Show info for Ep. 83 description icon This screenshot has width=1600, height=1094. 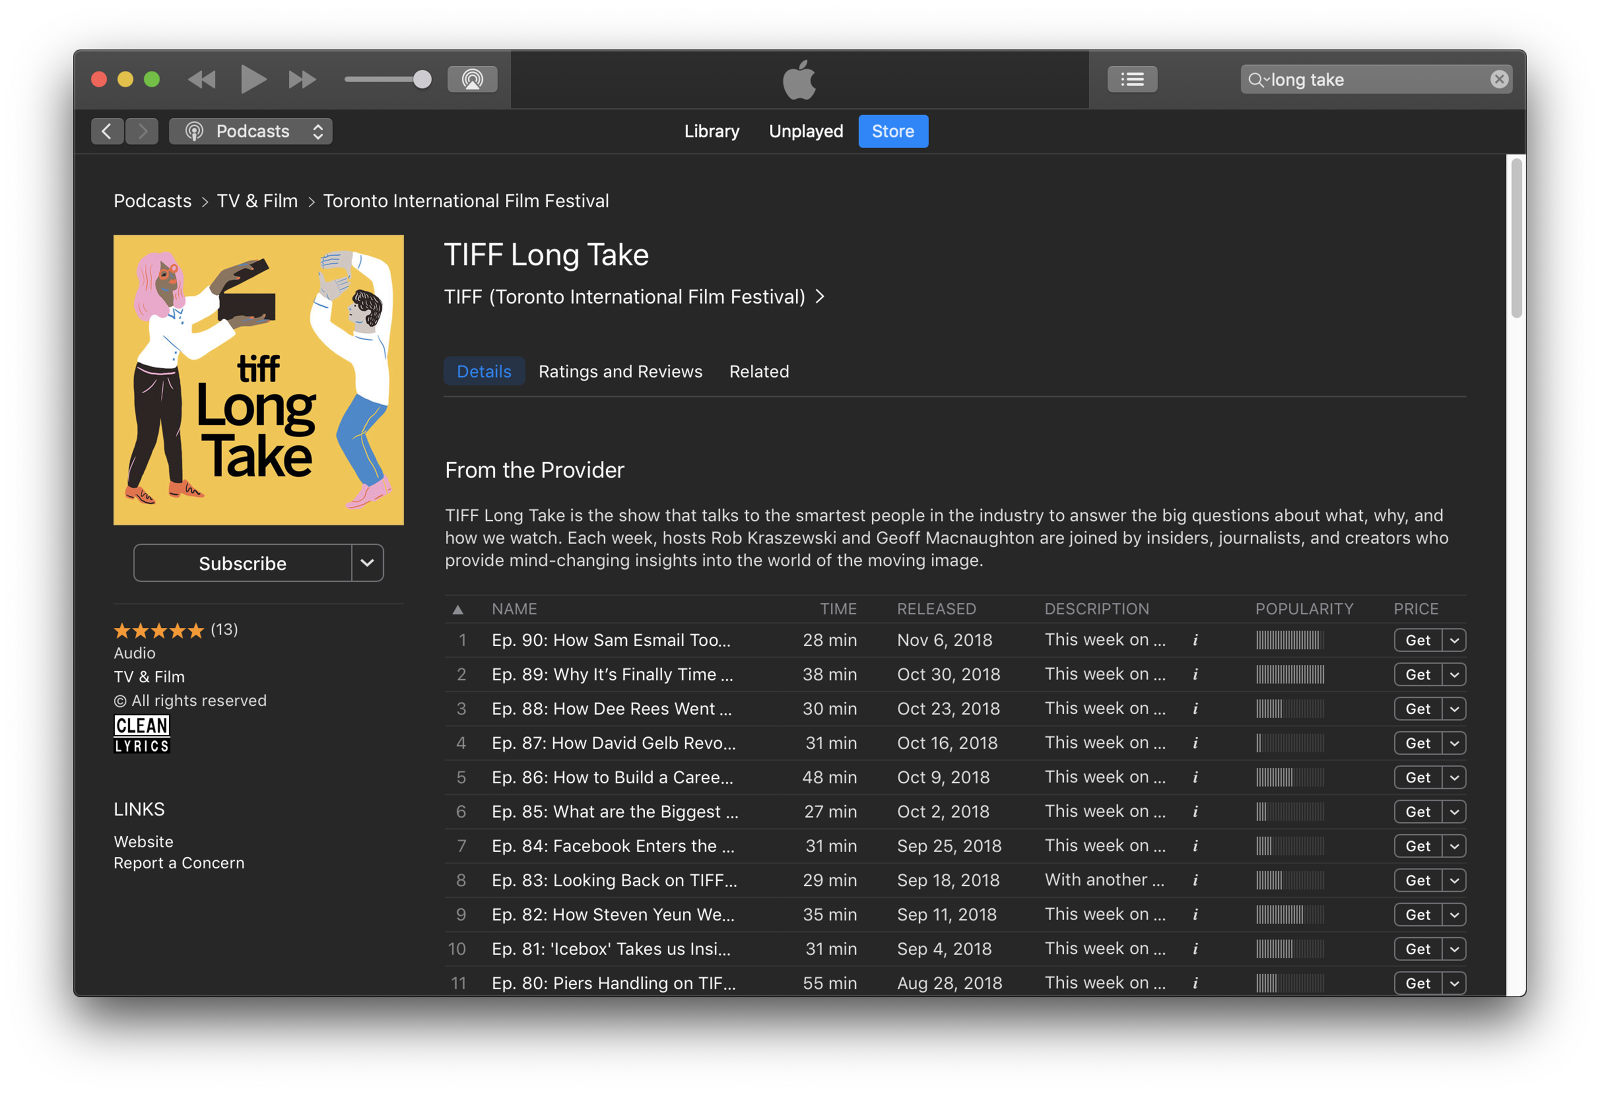tap(1195, 881)
